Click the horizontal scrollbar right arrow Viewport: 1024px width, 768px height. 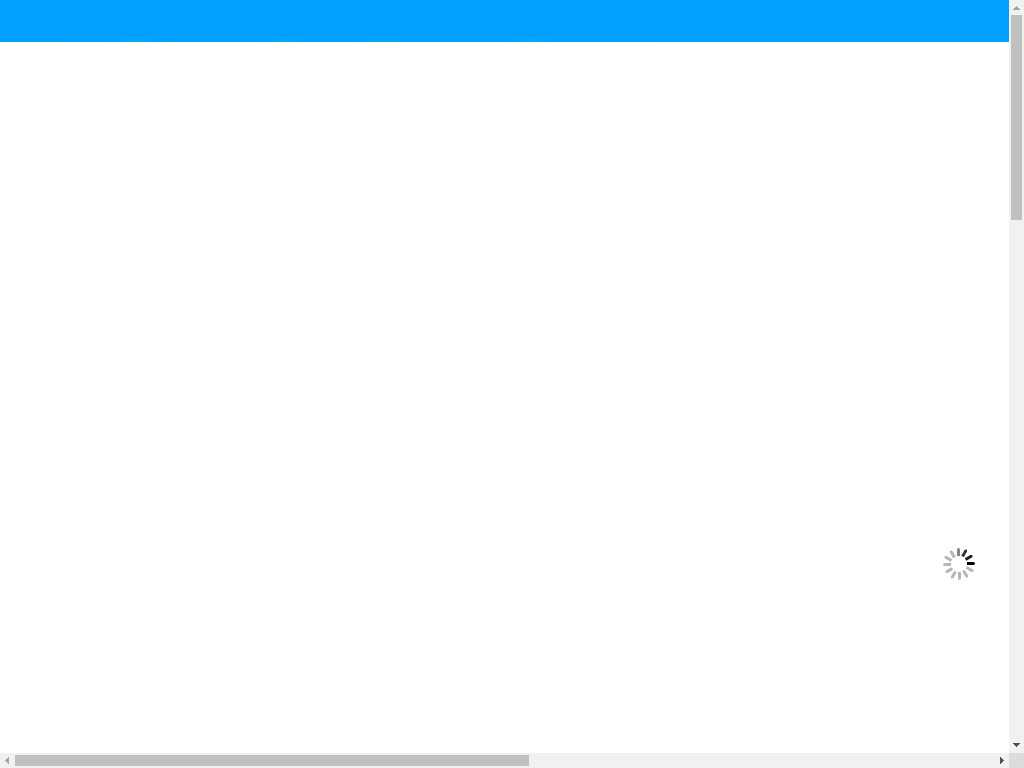pos(1002,760)
